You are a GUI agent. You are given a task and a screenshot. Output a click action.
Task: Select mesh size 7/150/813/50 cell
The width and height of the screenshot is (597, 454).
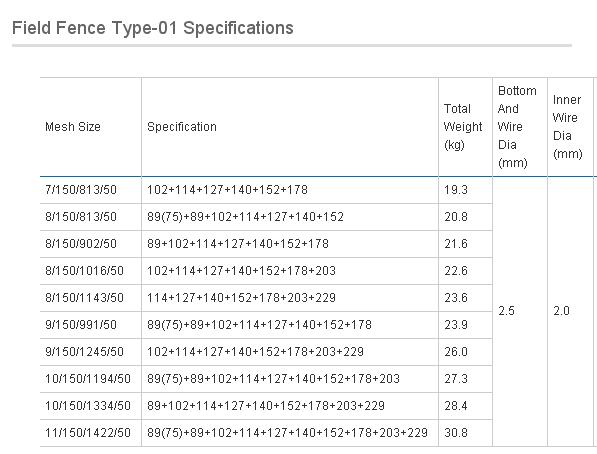pyautogui.click(x=91, y=190)
